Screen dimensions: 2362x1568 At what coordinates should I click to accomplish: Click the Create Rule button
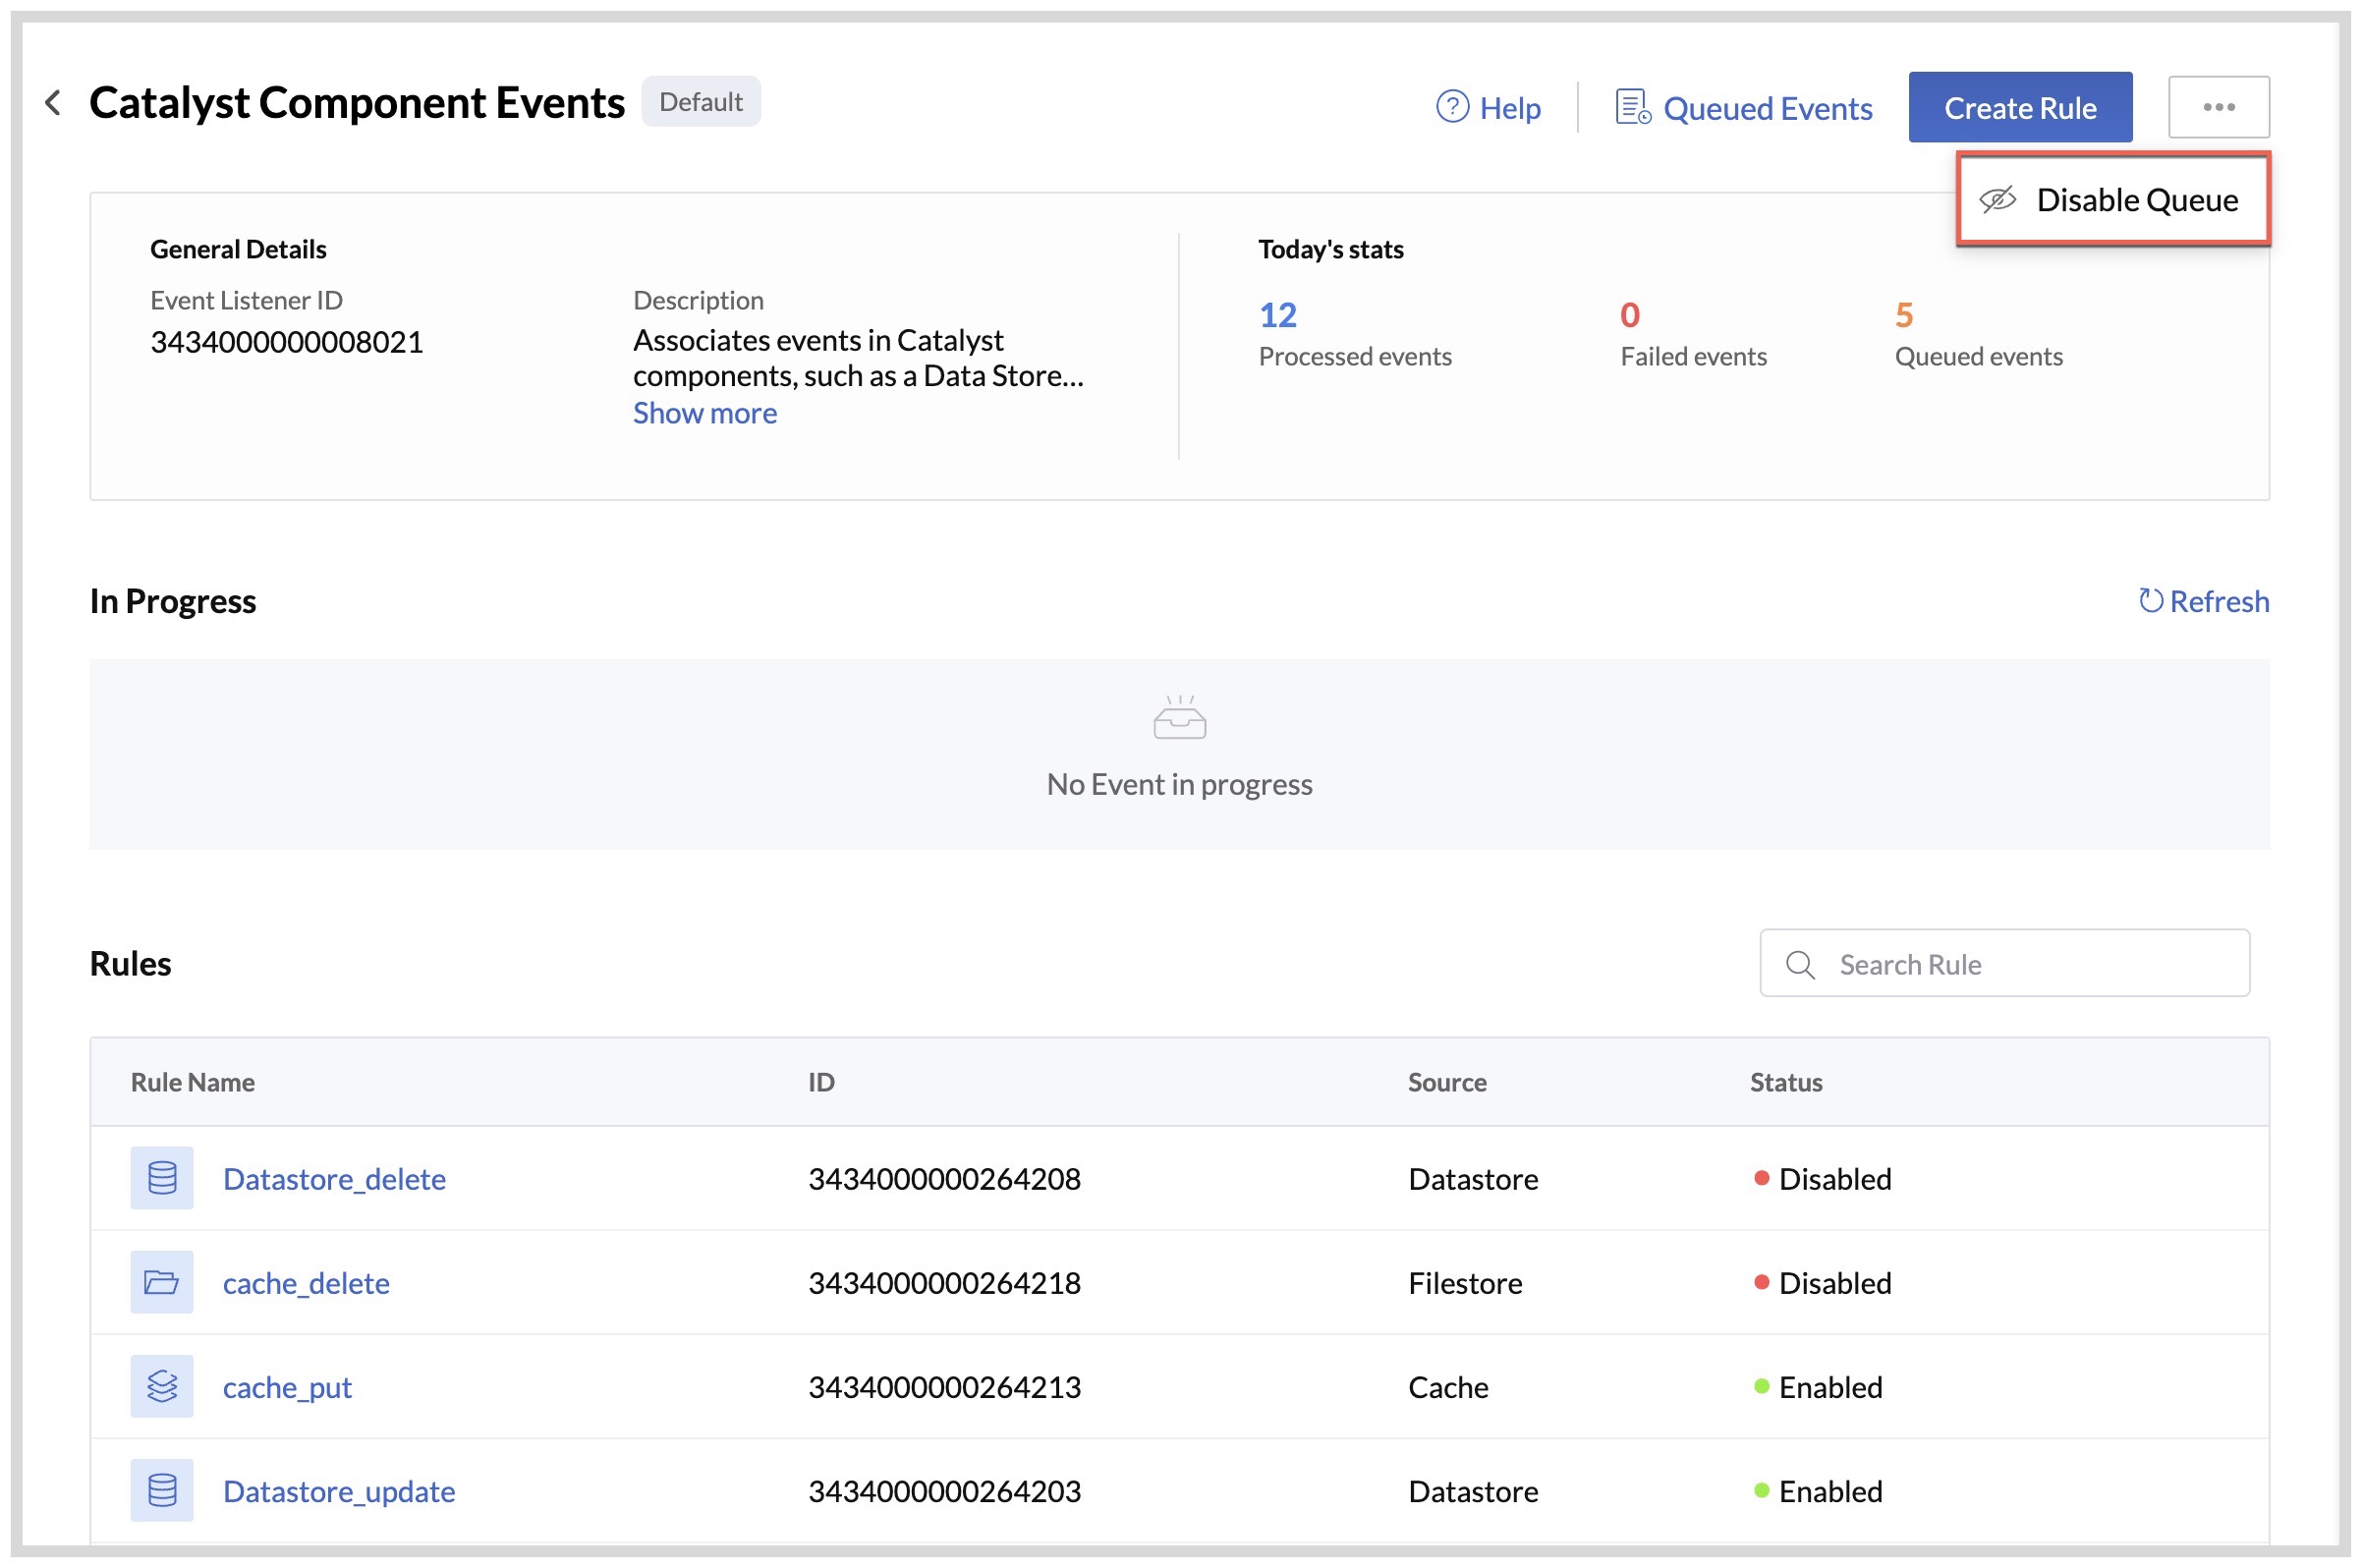2020,107
